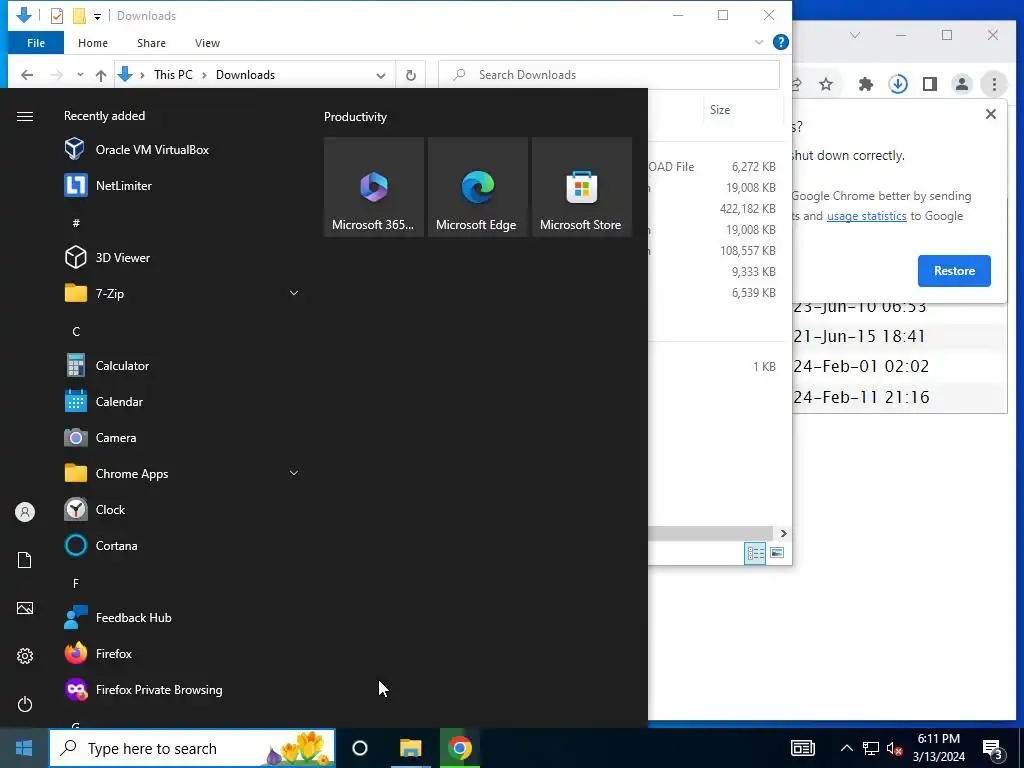Go back in Explorer navigation
Screen dimensions: 1024x768
click(x=27, y=75)
